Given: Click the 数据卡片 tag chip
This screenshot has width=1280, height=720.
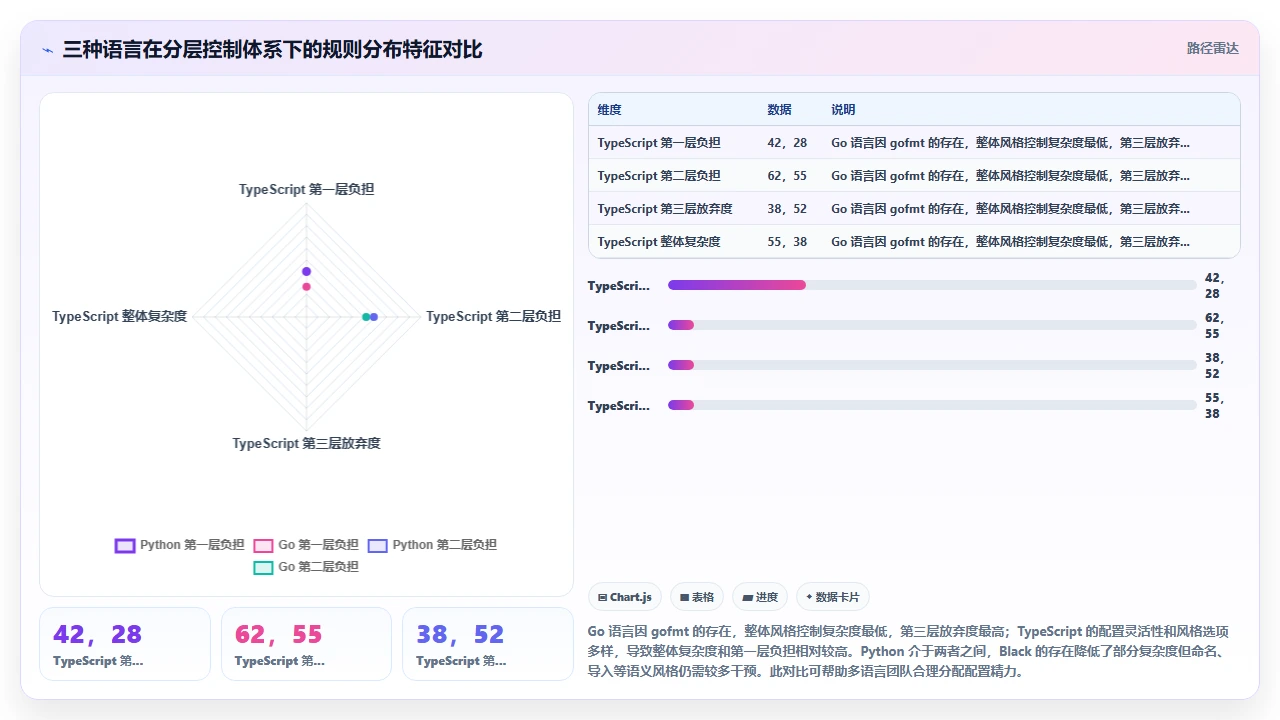Looking at the screenshot, I should coord(833,597).
